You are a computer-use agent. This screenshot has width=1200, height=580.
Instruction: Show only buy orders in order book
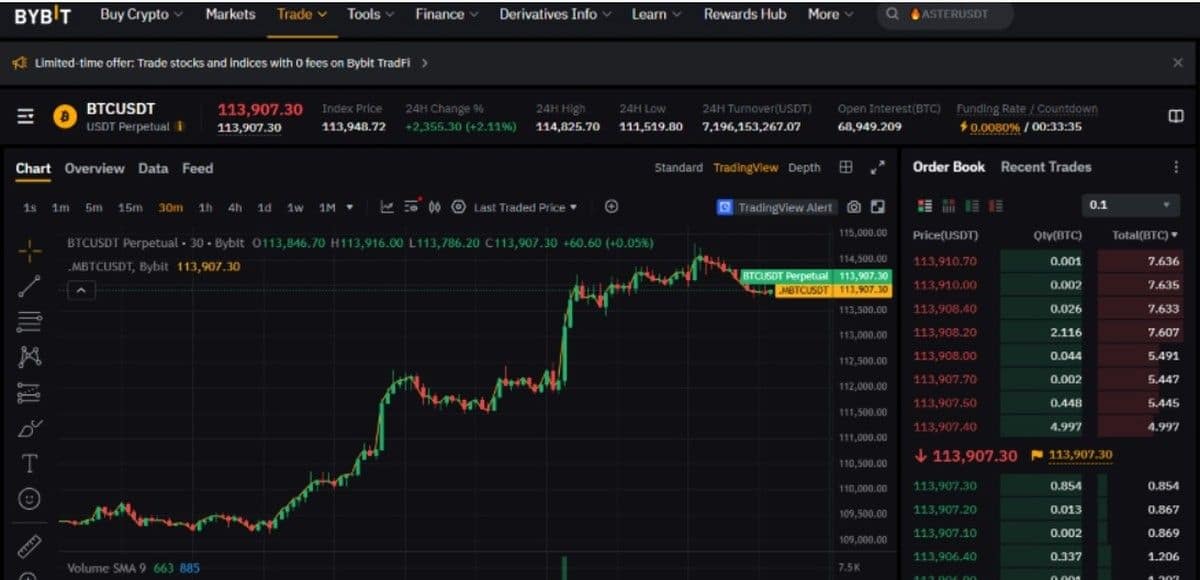pyautogui.click(x=972, y=206)
